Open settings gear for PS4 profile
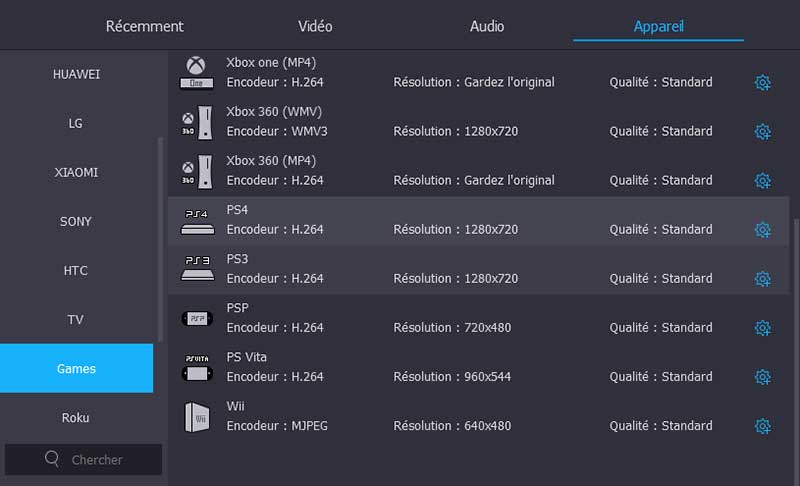This screenshot has height=486, width=800. tap(762, 230)
